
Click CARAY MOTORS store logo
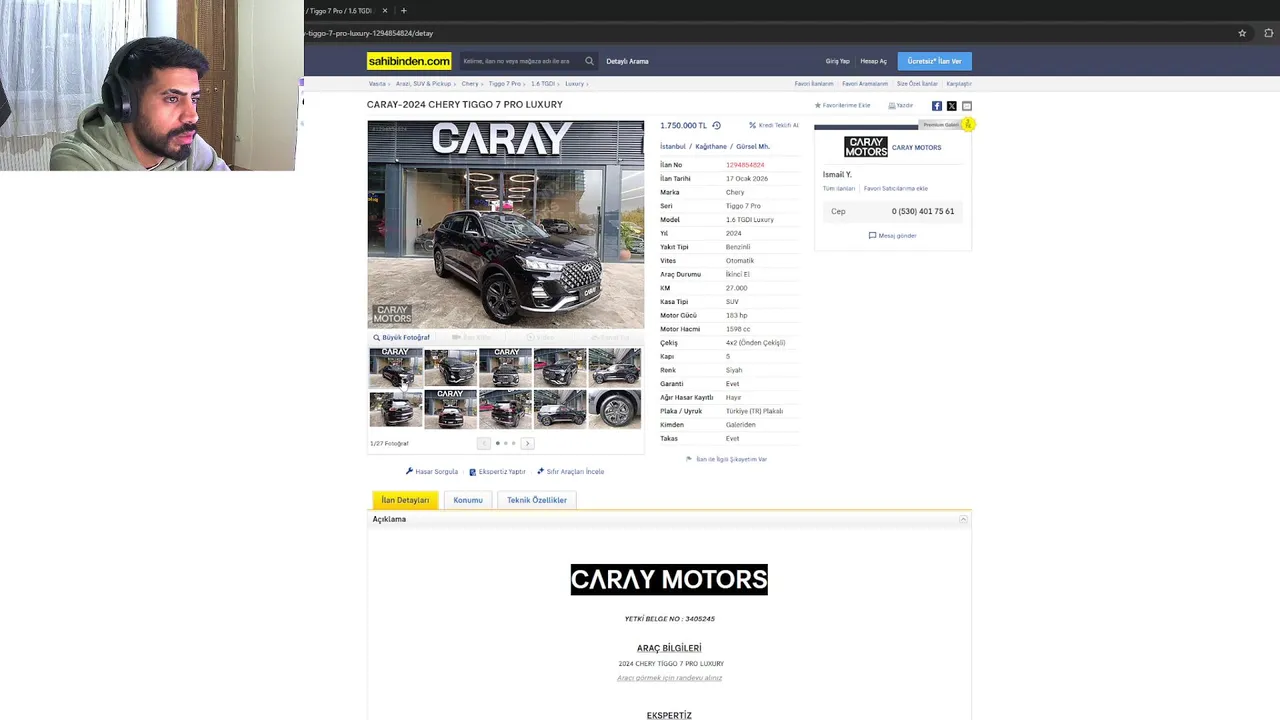coord(866,147)
